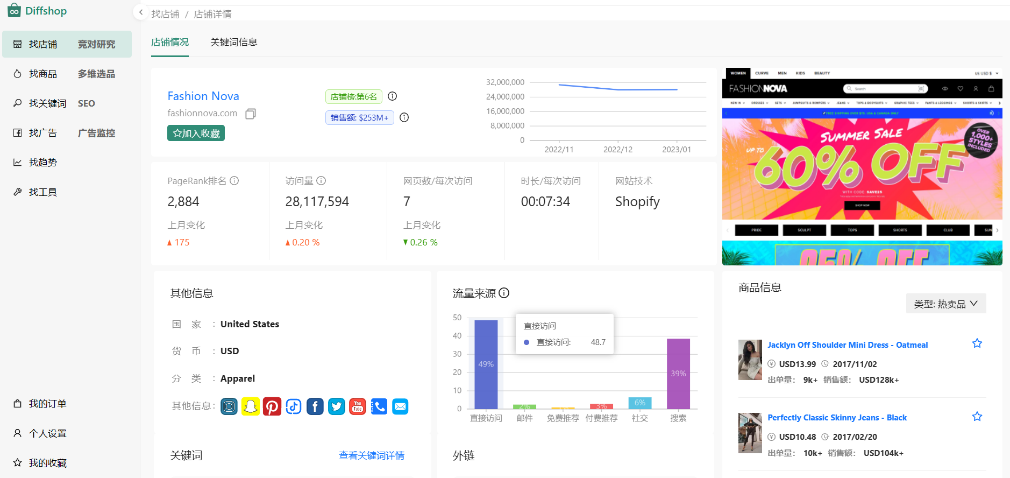Open 找商品 in the sidebar menu

(42, 74)
